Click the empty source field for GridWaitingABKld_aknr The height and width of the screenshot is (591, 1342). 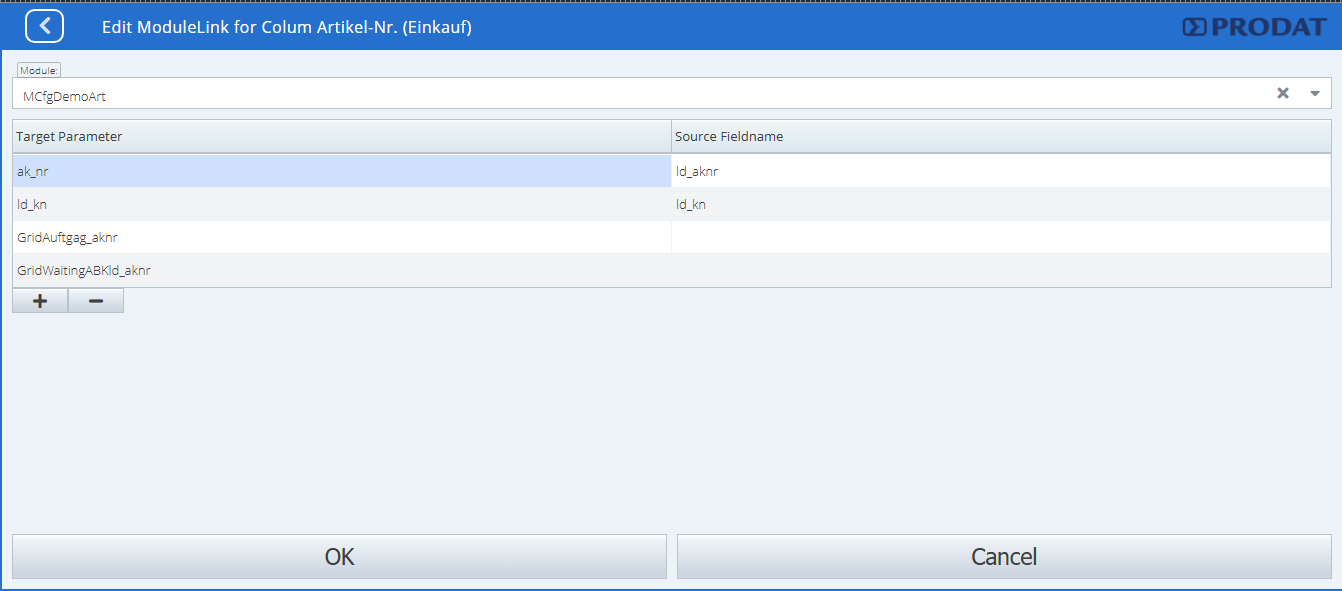pyautogui.click(x=1000, y=270)
